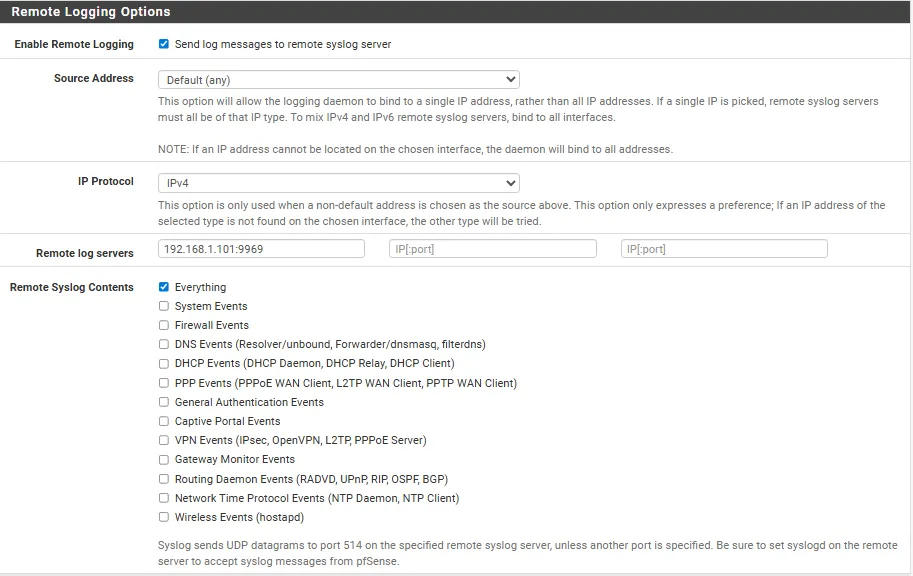Check the DHCP Events option
913x576 pixels.
(164, 363)
